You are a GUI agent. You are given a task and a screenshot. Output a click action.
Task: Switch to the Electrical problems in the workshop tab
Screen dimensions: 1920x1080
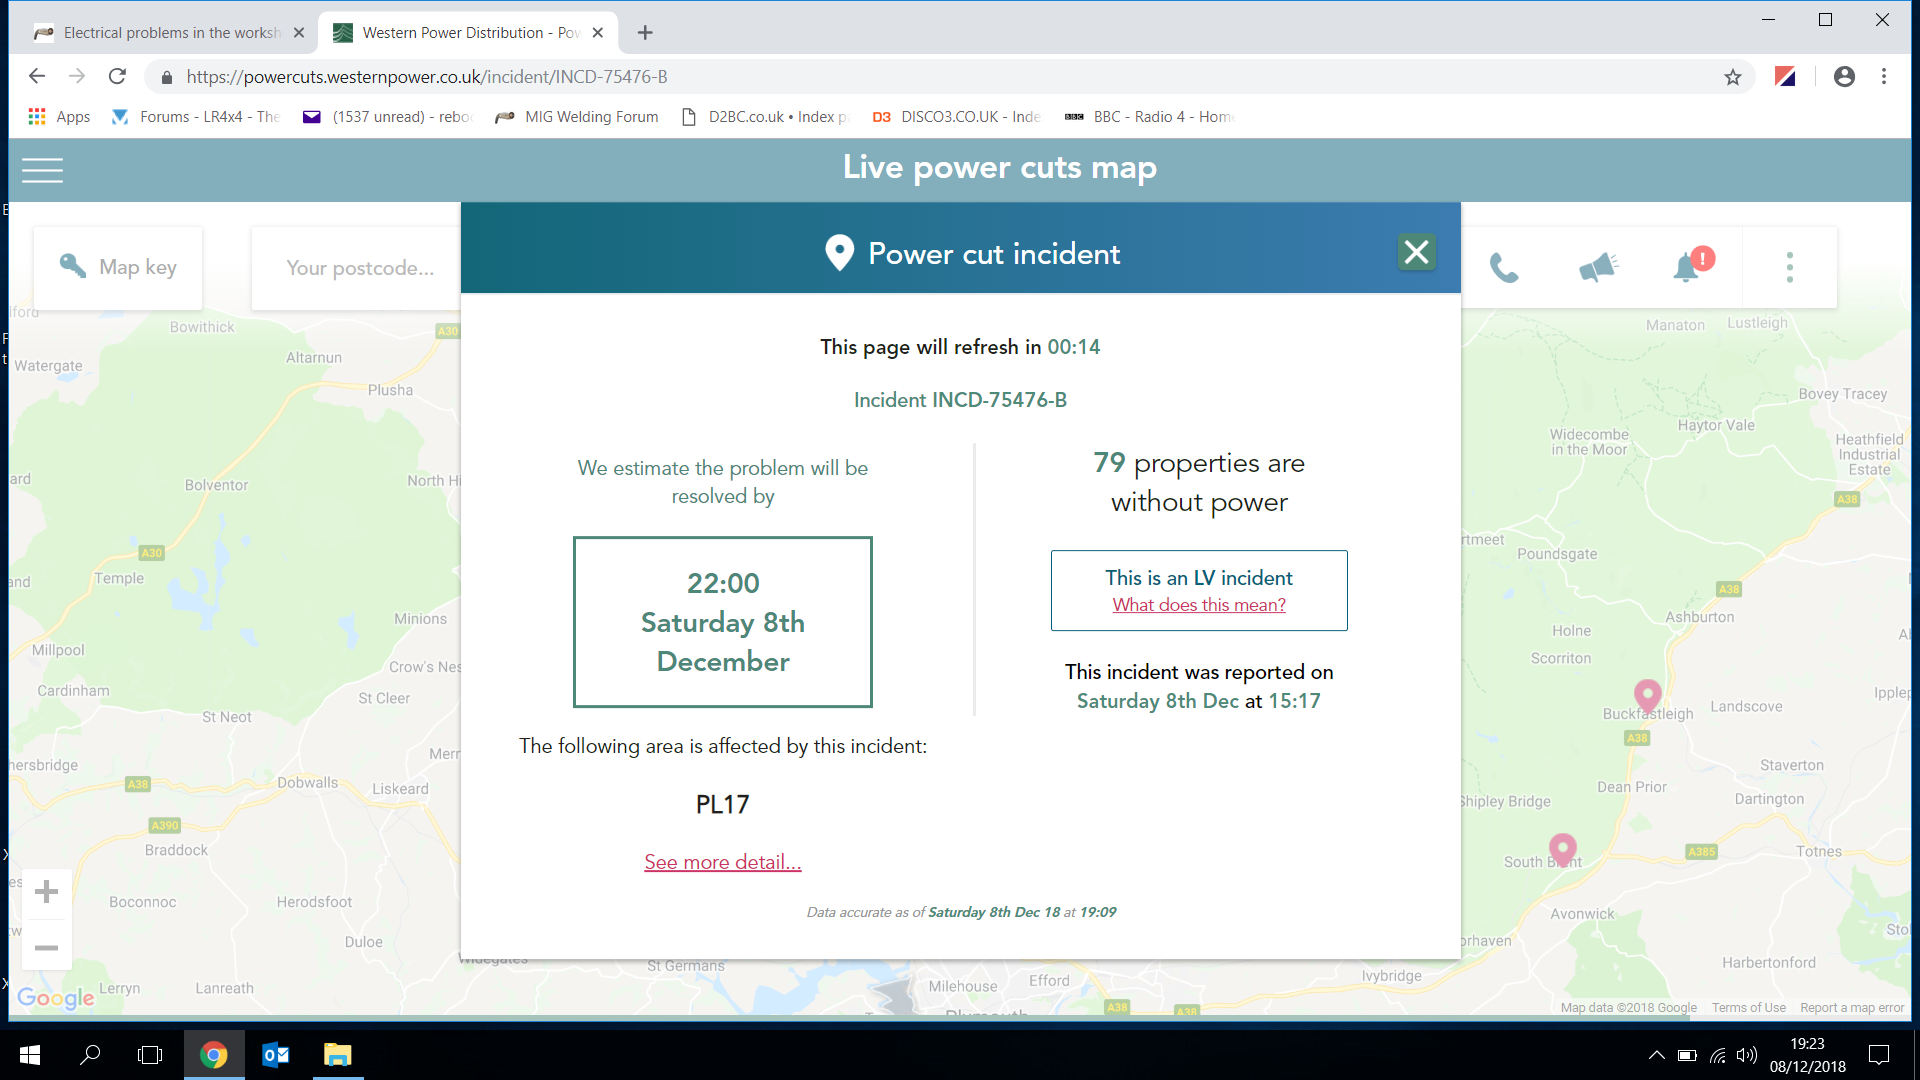click(170, 33)
